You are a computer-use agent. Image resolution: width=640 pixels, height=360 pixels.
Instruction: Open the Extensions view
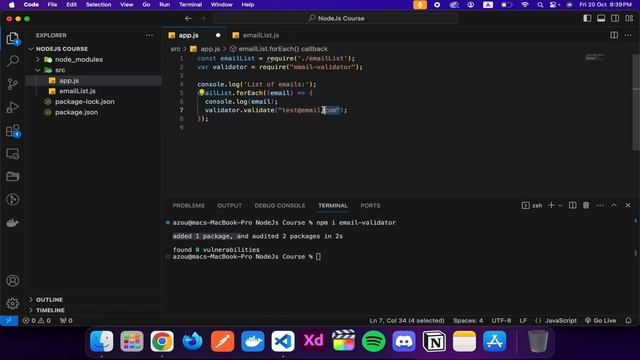coord(13,131)
